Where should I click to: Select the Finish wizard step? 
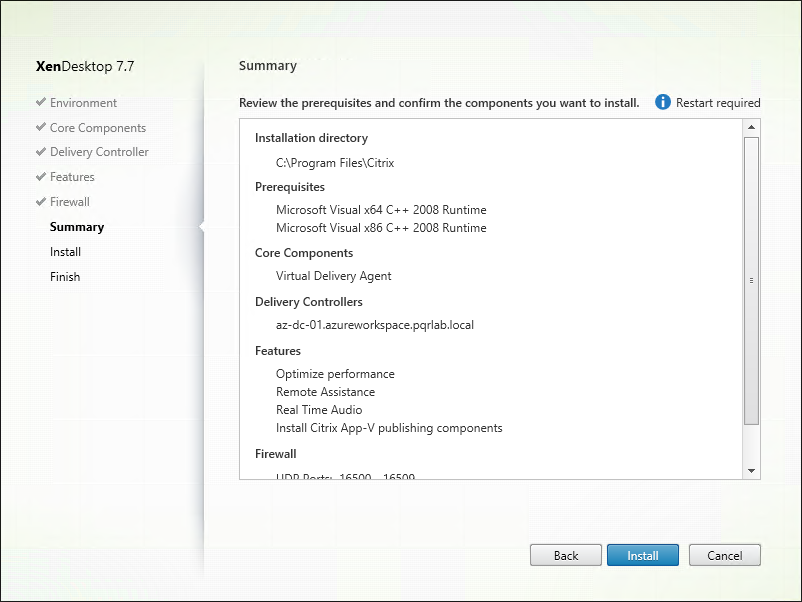[x=65, y=277]
